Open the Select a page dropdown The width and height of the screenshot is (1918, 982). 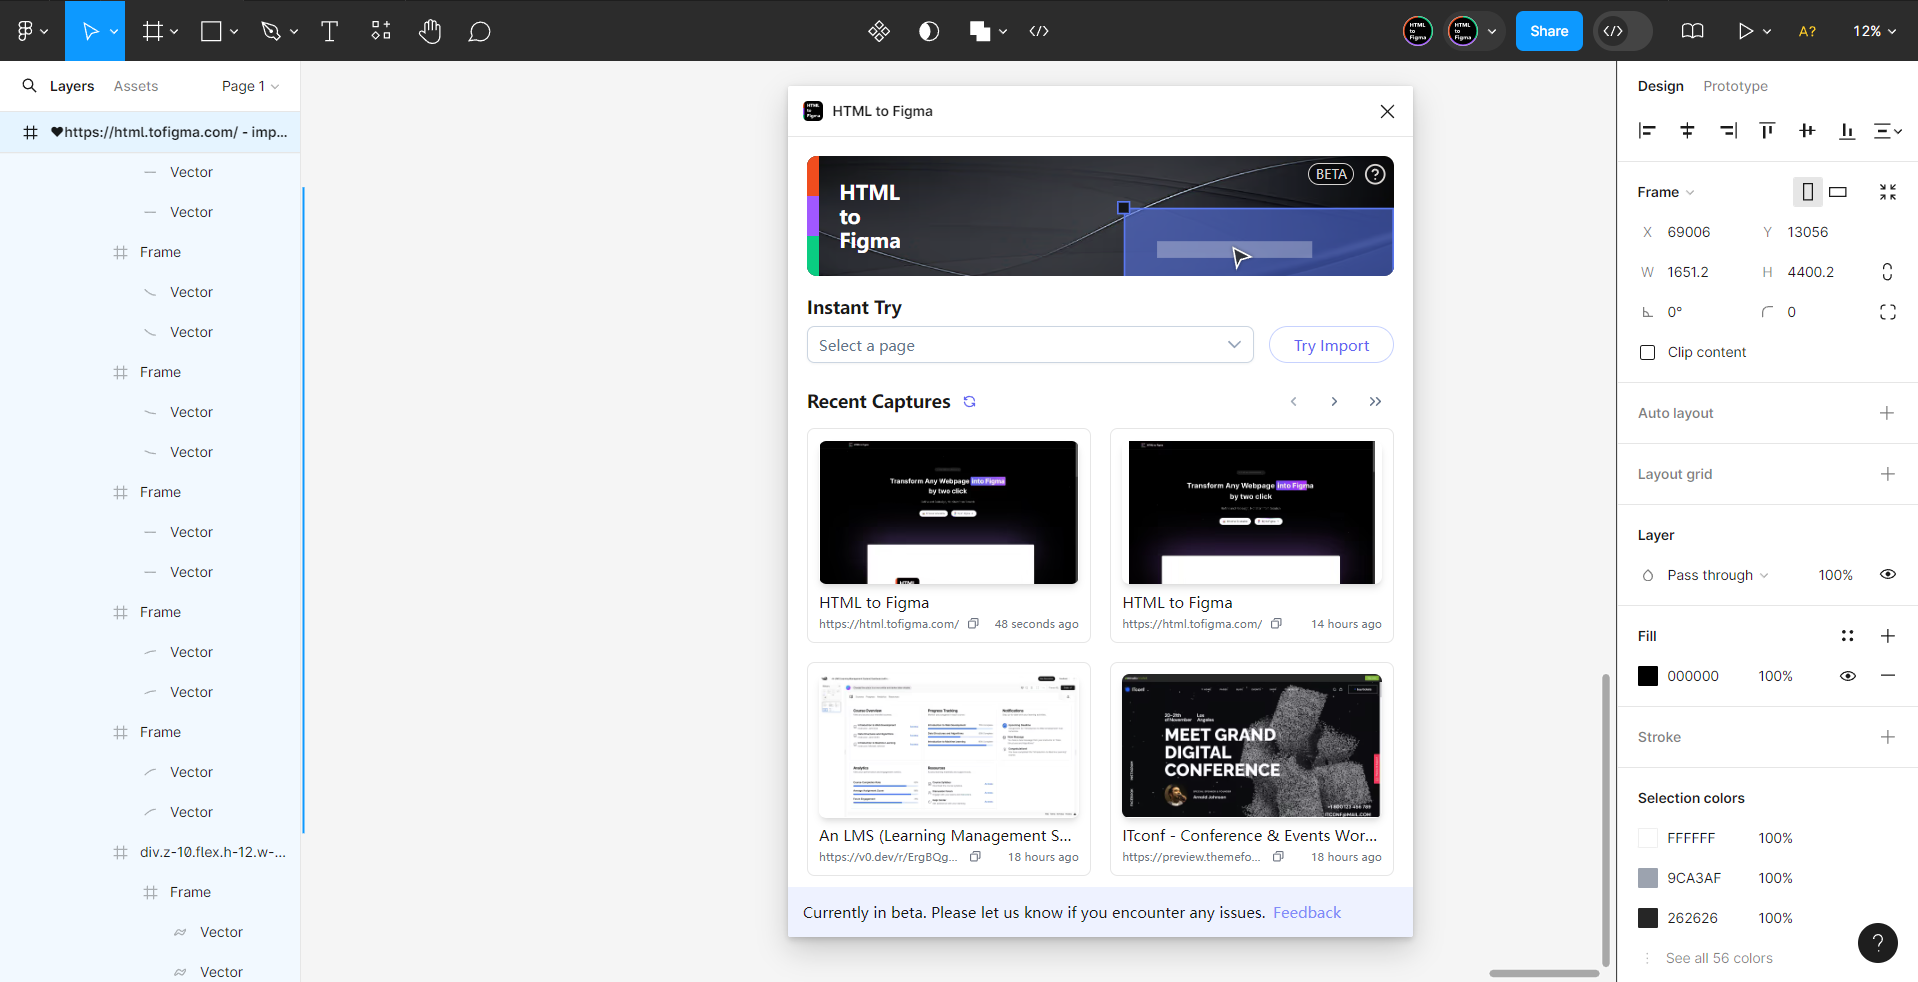click(x=1030, y=345)
